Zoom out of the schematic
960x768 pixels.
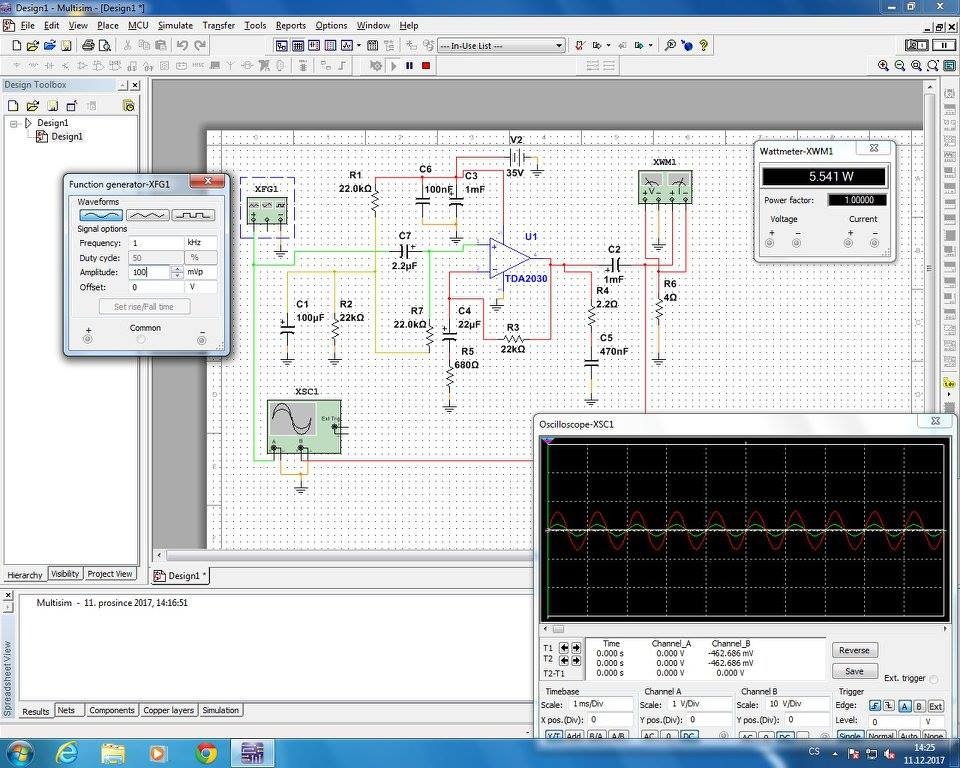click(x=899, y=66)
